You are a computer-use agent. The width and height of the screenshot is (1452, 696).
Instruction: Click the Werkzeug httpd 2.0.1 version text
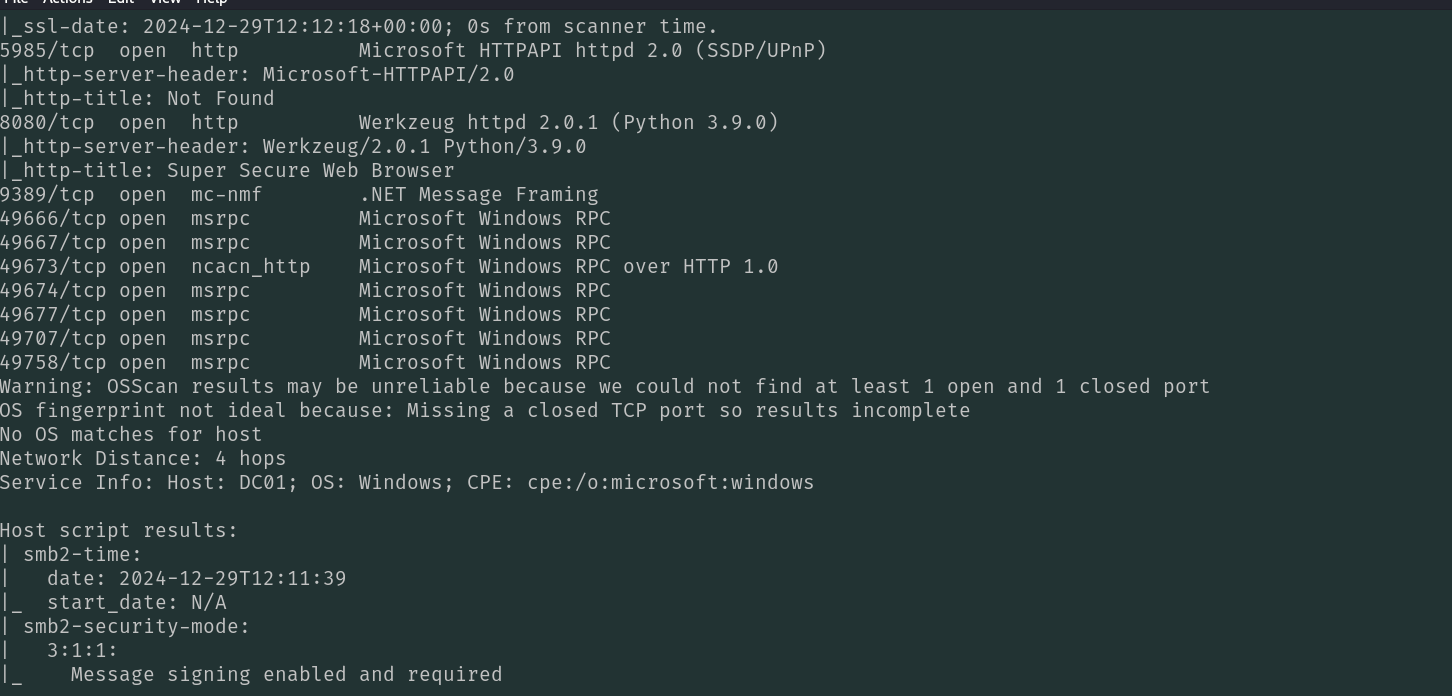(x=478, y=123)
